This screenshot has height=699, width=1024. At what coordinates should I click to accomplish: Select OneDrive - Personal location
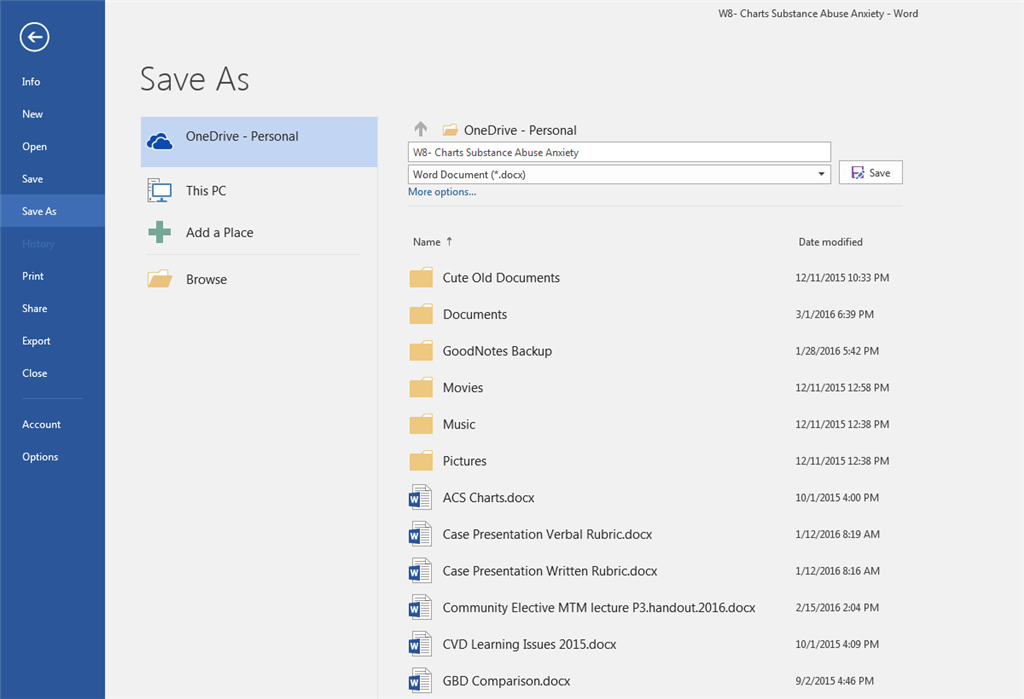point(259,142)
